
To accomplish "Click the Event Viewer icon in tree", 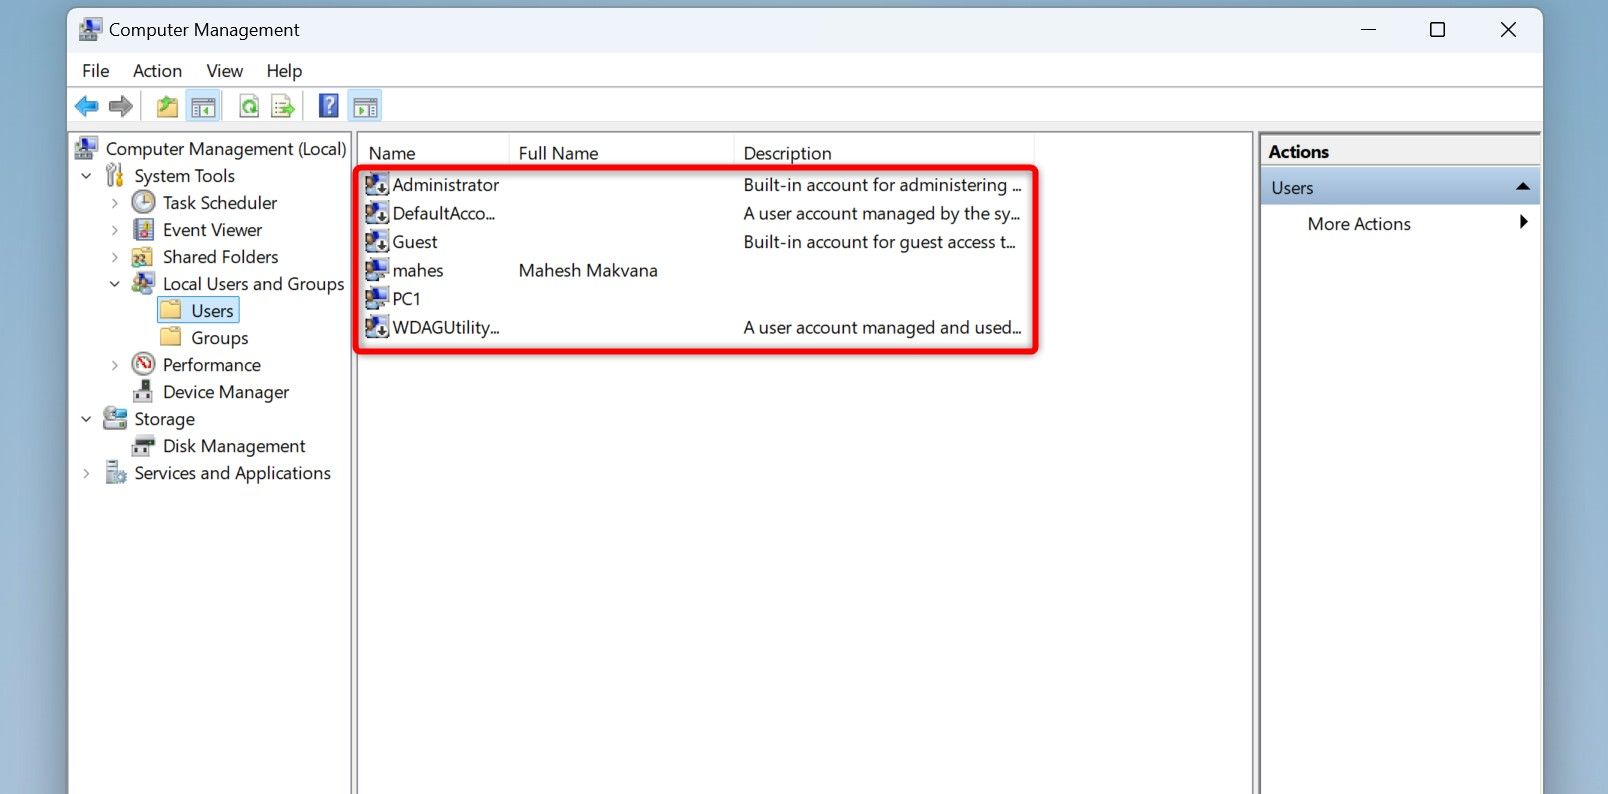I will tap(143, 229).
